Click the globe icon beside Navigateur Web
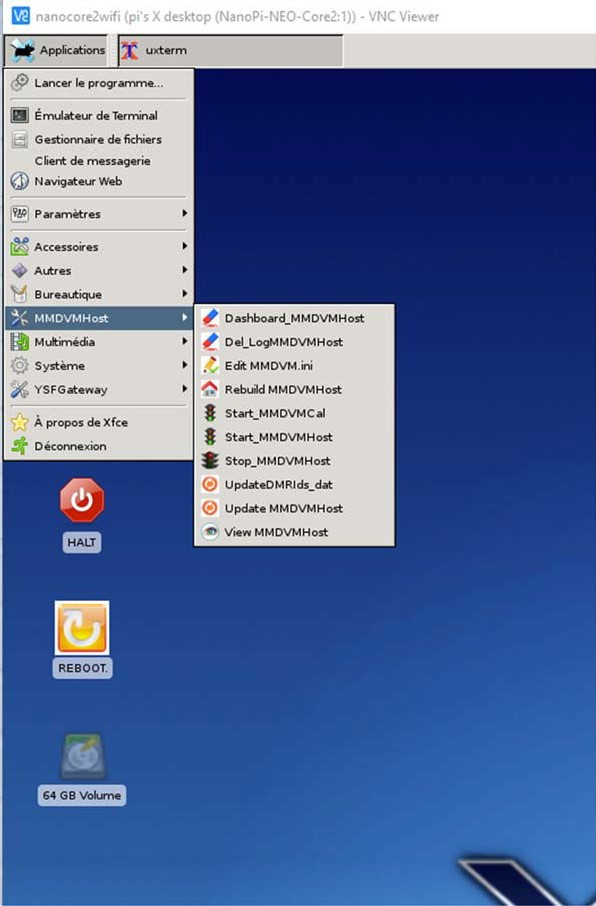 tap(20, 181)
